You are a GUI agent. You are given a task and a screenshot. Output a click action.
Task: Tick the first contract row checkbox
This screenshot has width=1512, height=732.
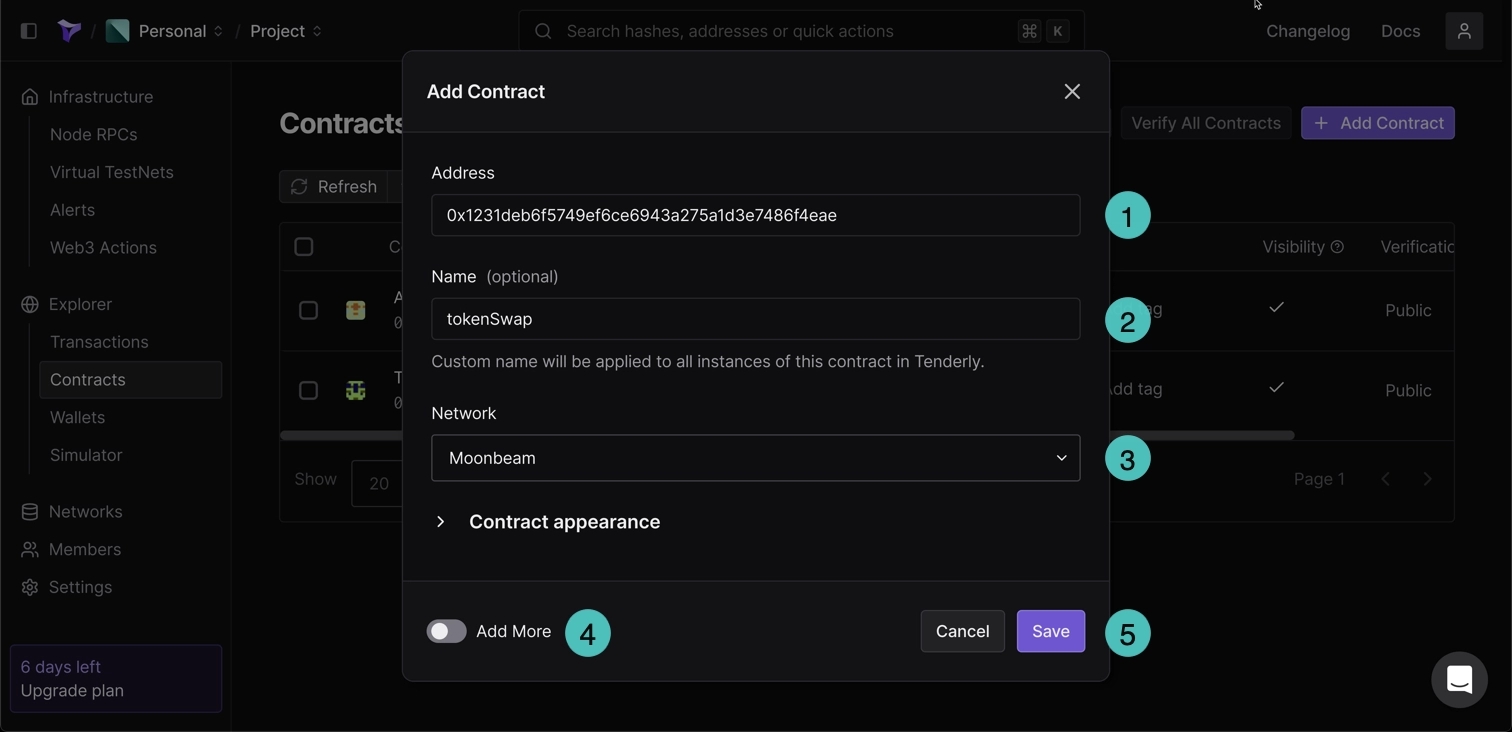(308, 310)
